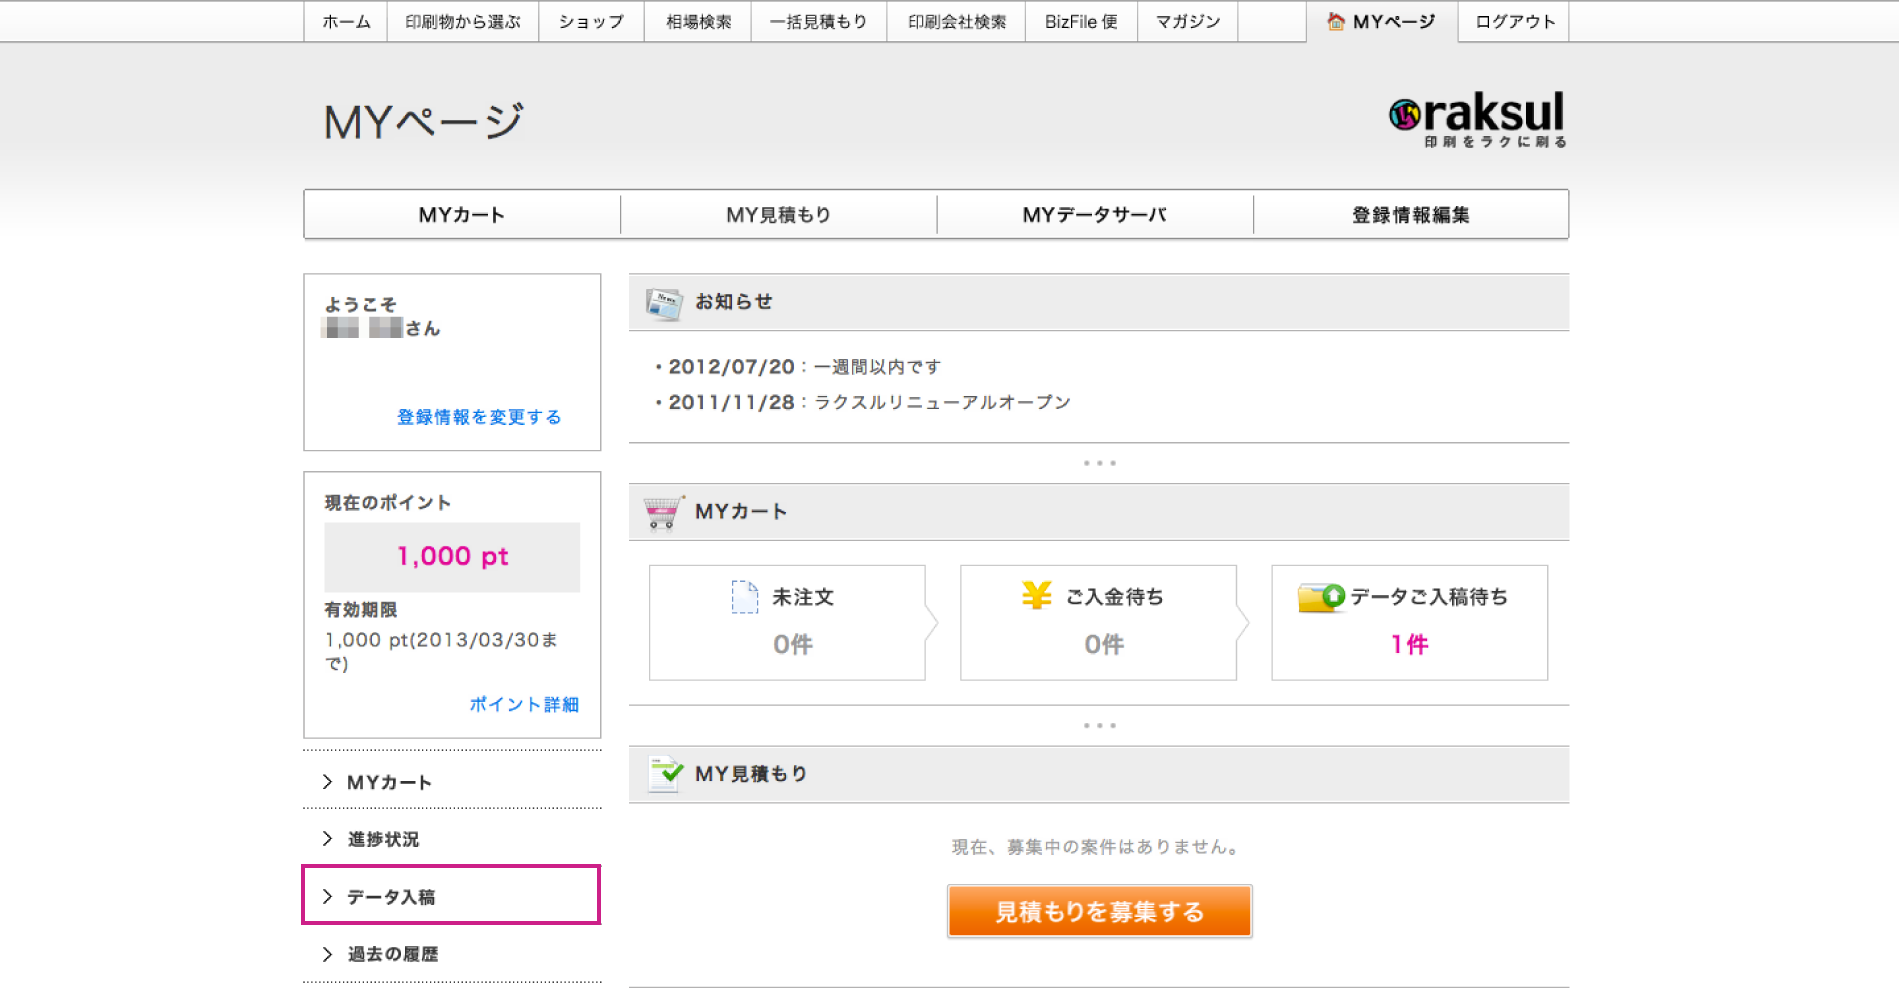Click the checkmark note icon beside MY見積もり
This screenshot has width=1899, height=992.
(665, 774)
